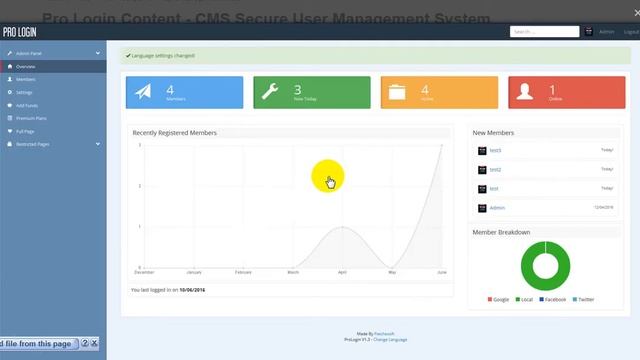Focus the Search input field
Screen dimensions: 640x360
pyautogui.click(x=544, y=31)
